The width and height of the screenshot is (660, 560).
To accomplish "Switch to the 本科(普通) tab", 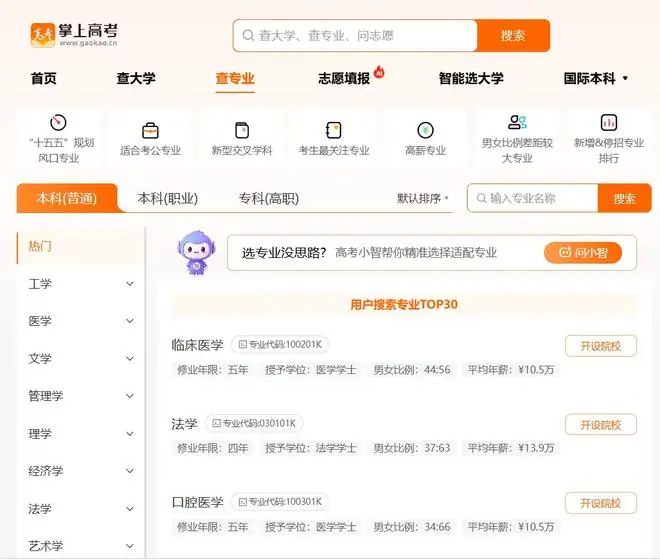I will (x=67, y=198).
